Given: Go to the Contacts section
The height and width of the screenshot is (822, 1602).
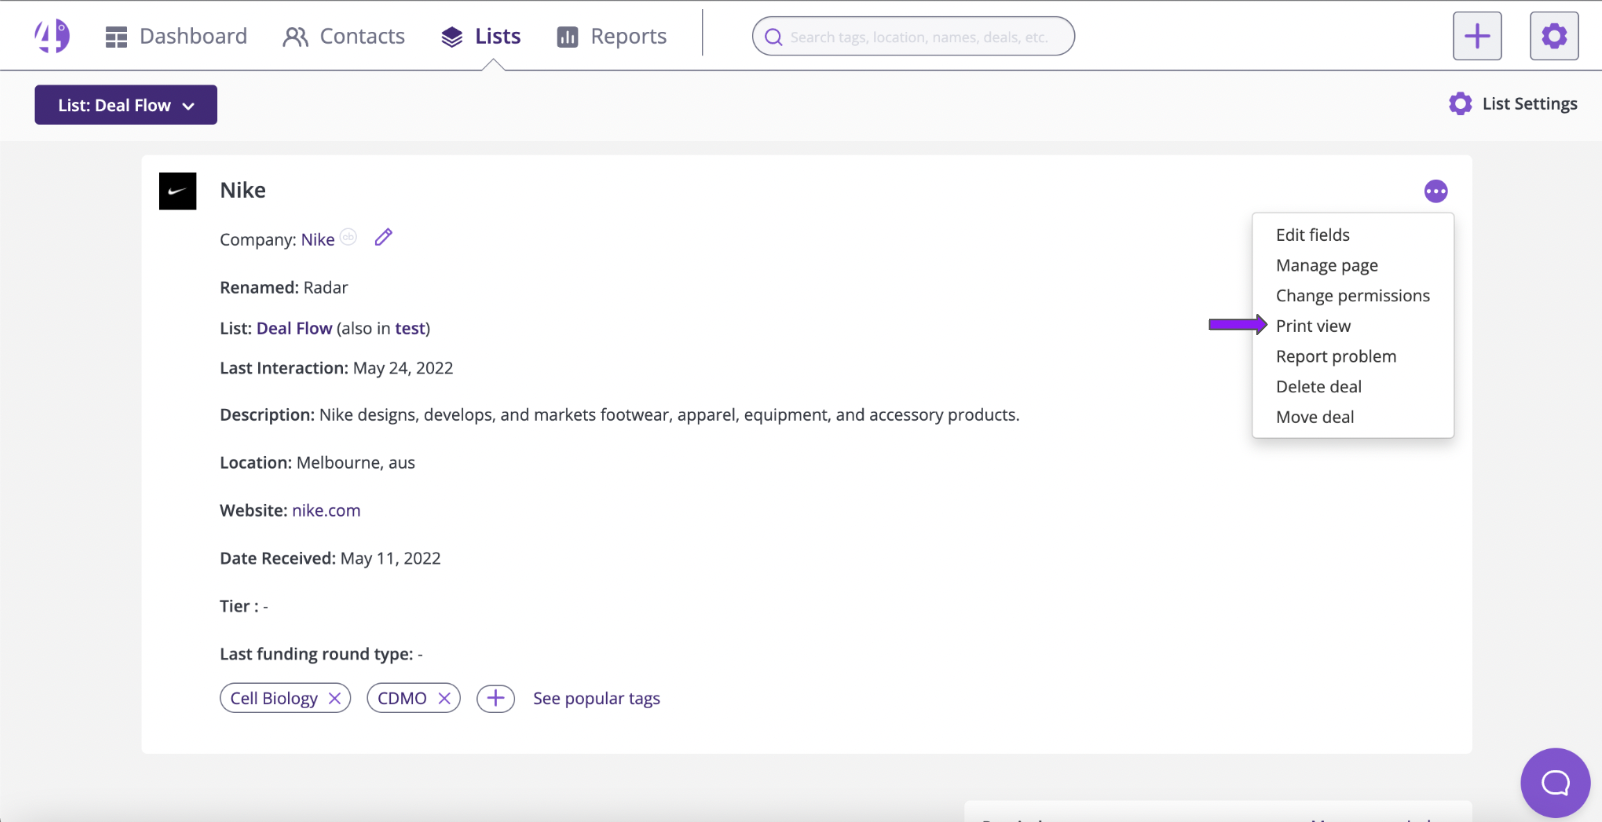Looking at the screenshot, I should (x=344, y=37).
